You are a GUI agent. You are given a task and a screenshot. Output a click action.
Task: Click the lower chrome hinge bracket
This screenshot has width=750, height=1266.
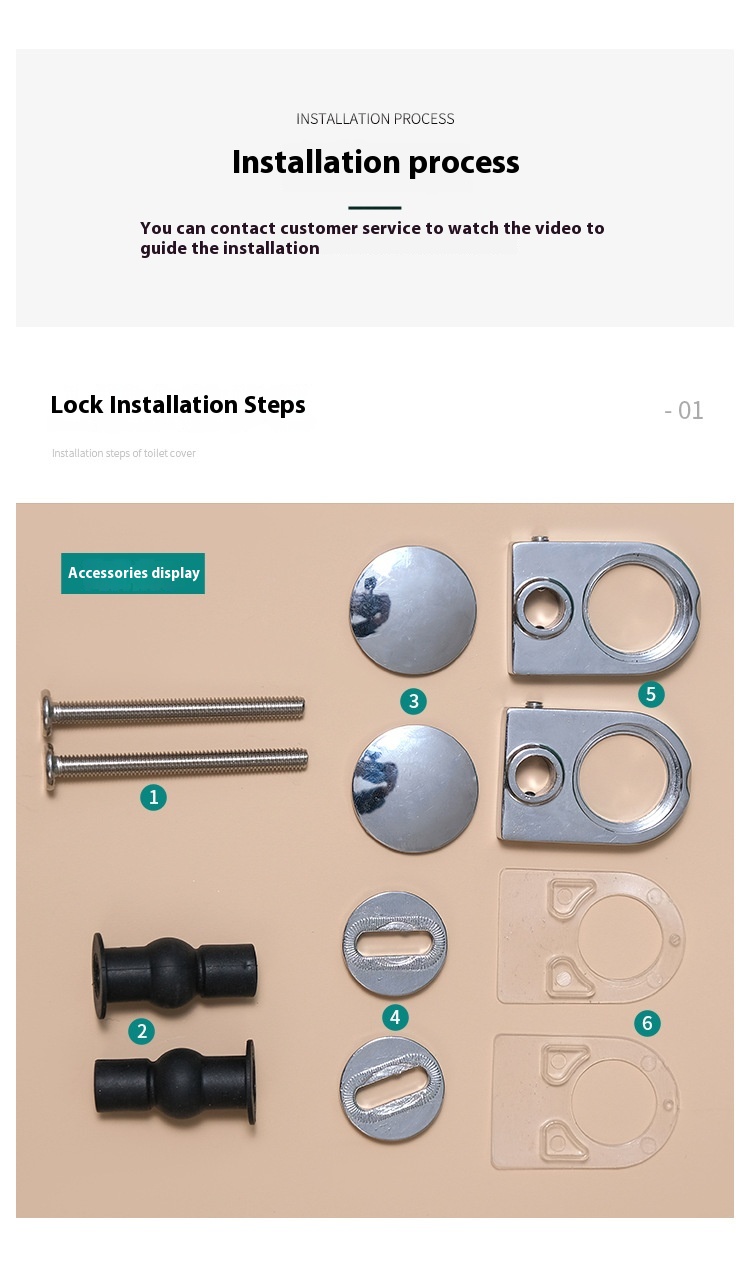point(599,775)
